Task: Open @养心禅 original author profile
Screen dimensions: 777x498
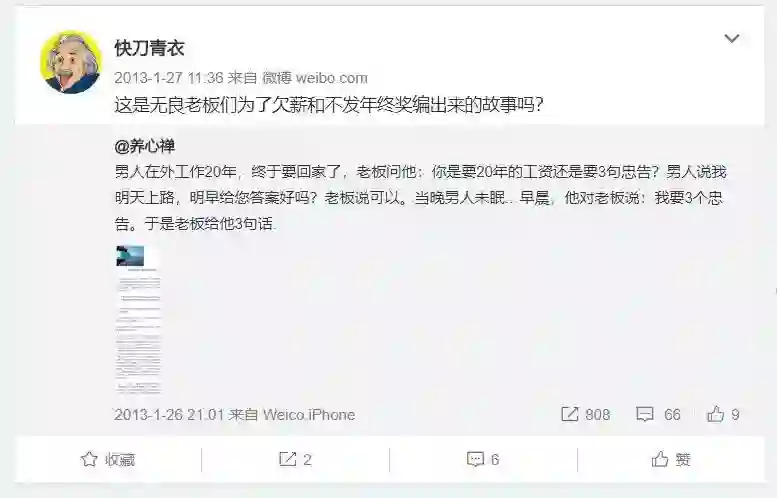Action: [x=144, y=146]
